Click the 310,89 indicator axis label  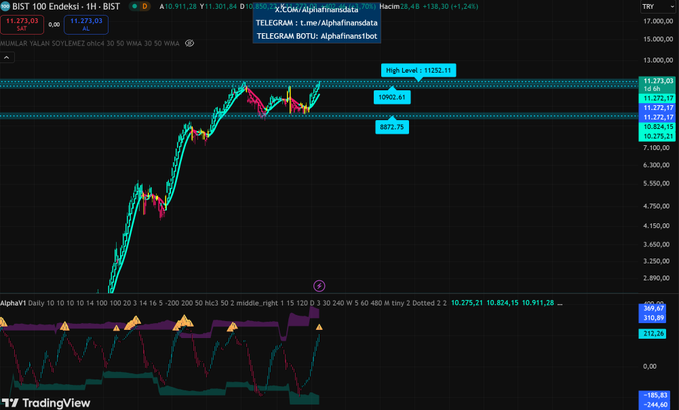pos(653,318)
